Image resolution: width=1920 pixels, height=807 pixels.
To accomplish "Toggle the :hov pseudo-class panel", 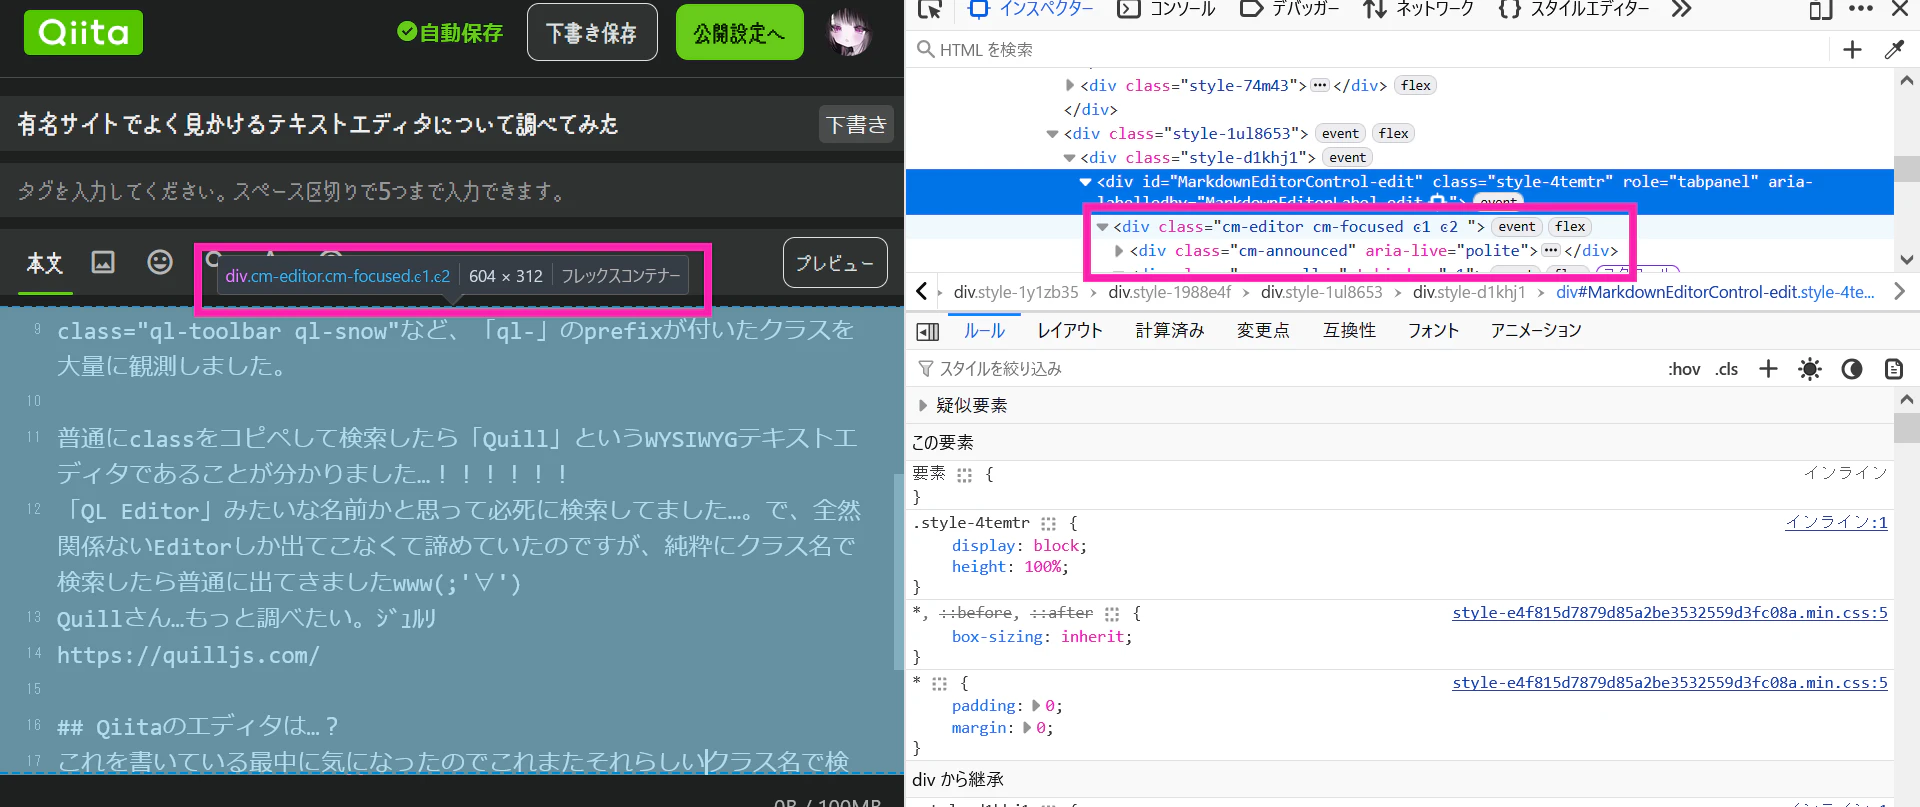I will pyautogui.click(x=1684, y=369).
